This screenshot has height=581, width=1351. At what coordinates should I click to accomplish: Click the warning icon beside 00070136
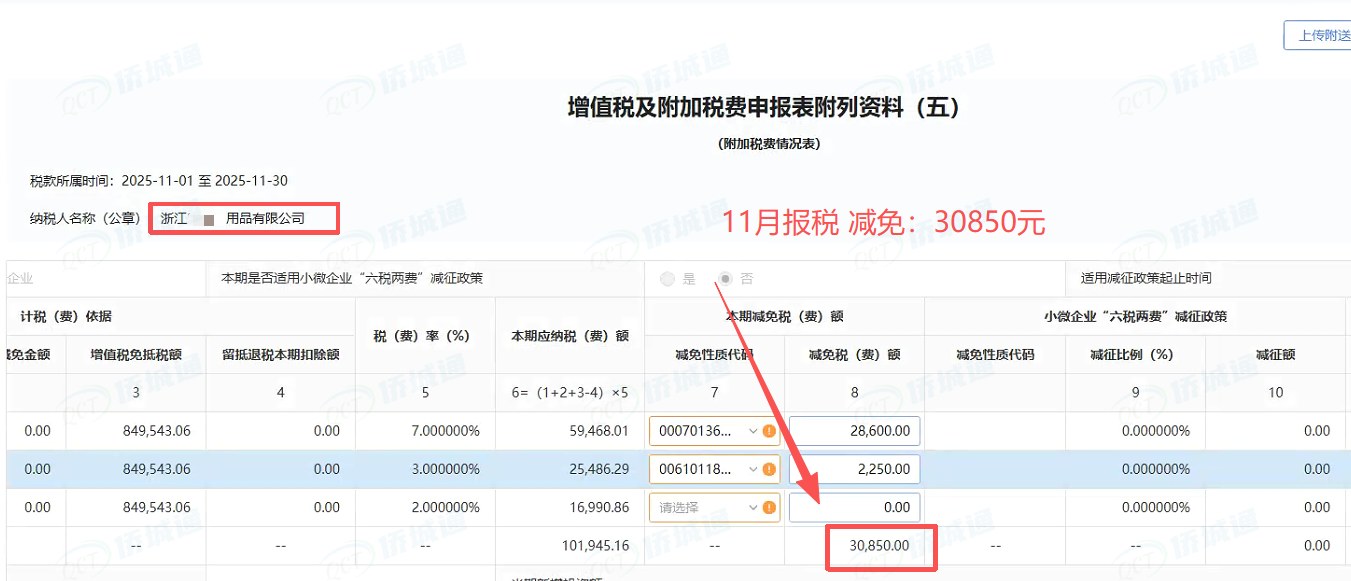click(x=769, y=431)
